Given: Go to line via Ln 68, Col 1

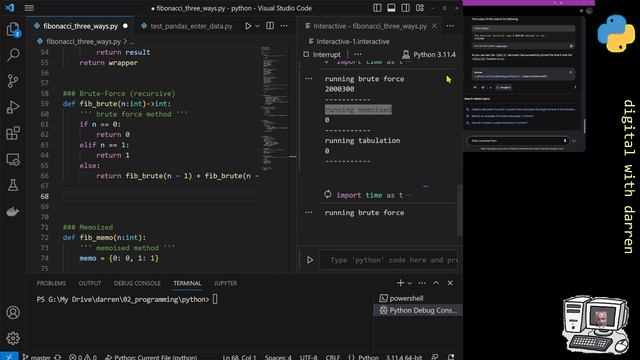Looking at the screenshot, I should click(x=239, y=357).
